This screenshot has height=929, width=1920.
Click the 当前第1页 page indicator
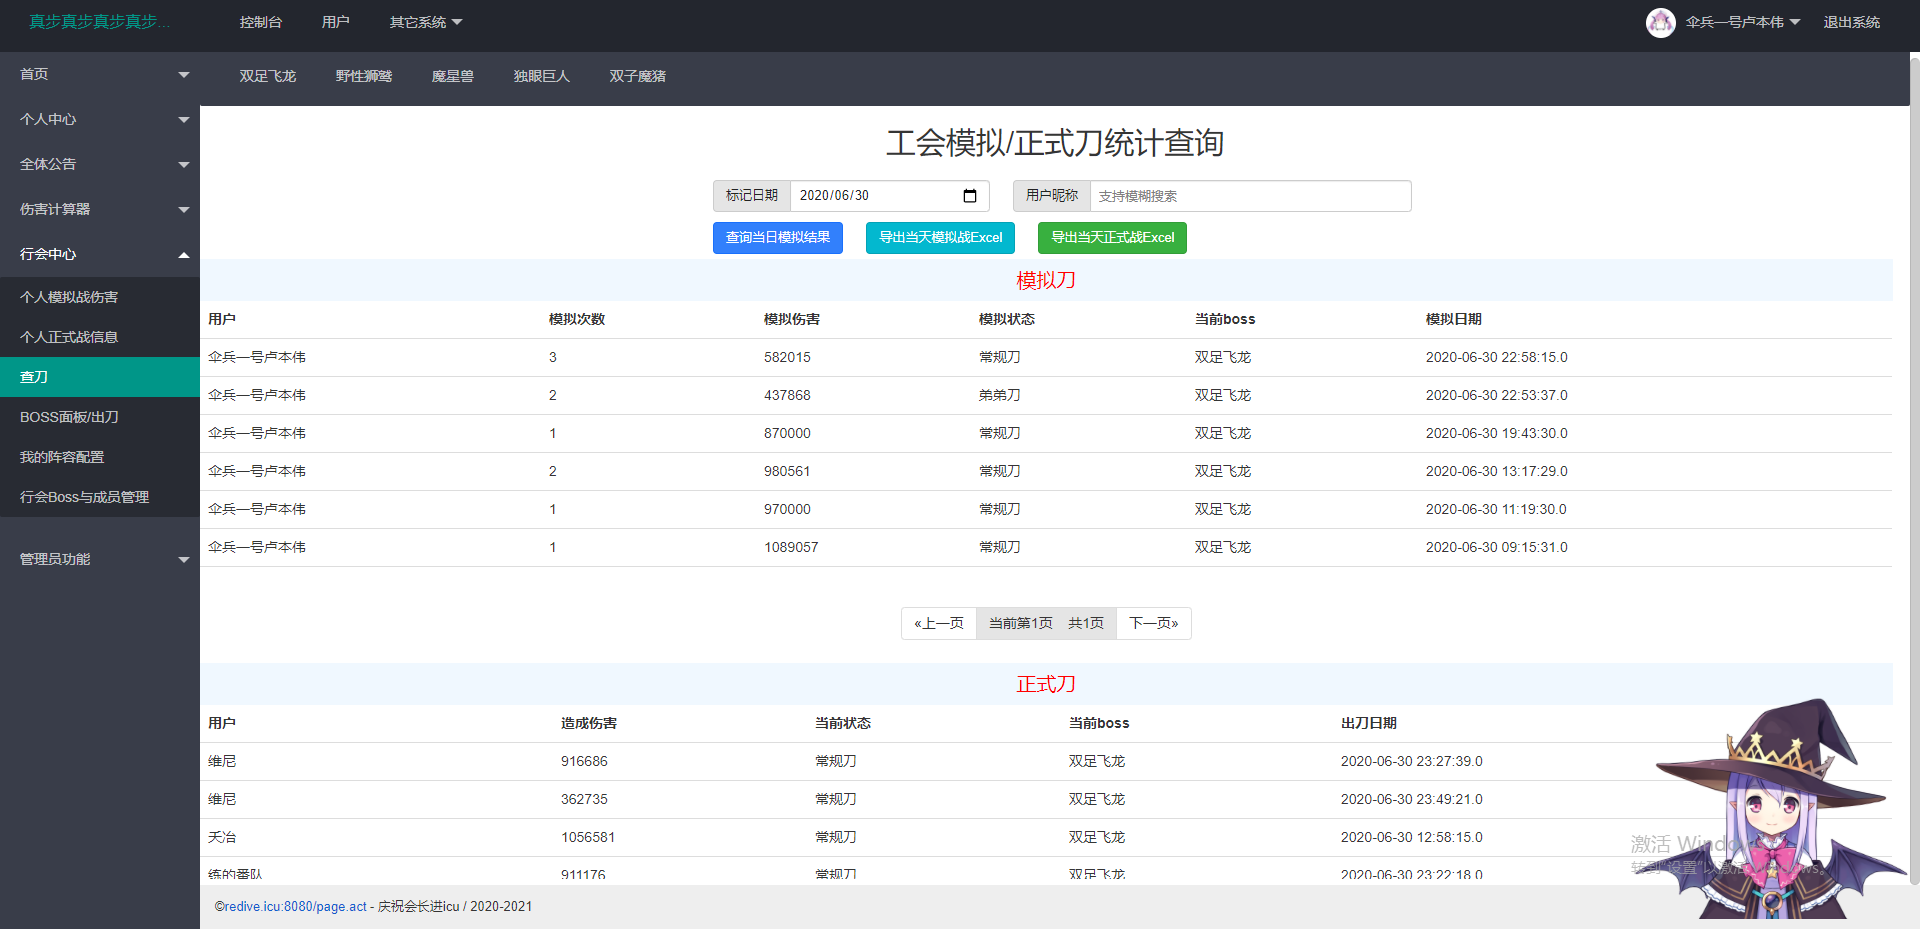pos(1021,623)
